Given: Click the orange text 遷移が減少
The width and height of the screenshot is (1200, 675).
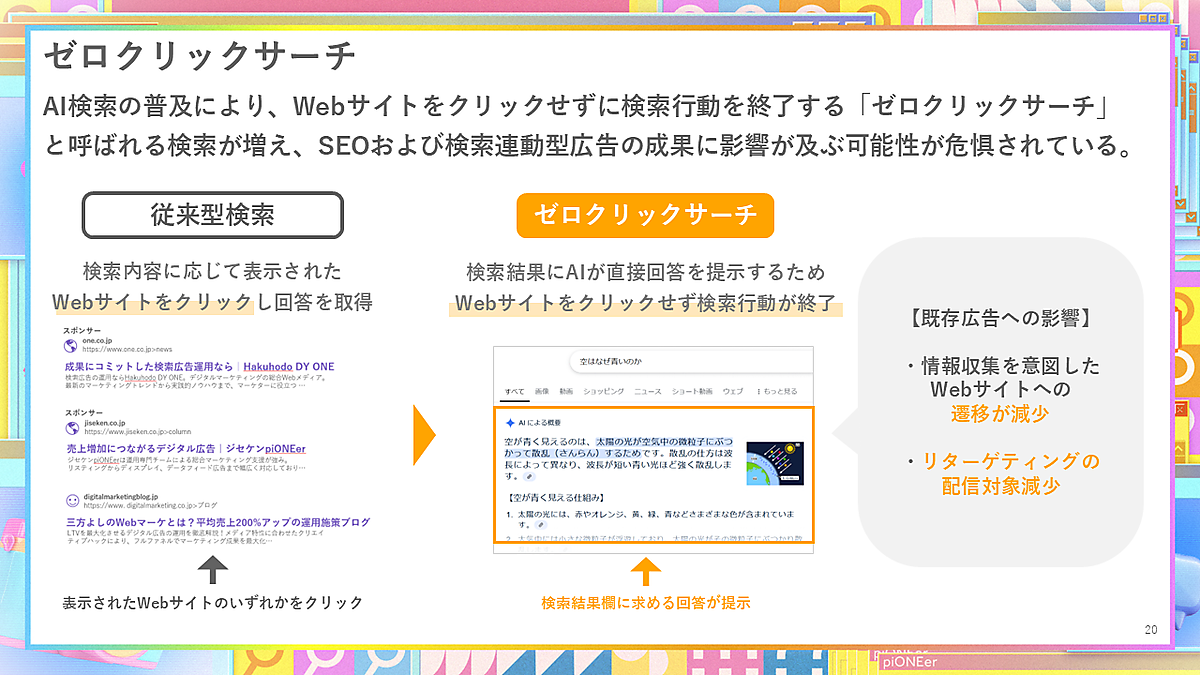Looking at the screenshot, I should point(1000,412).
